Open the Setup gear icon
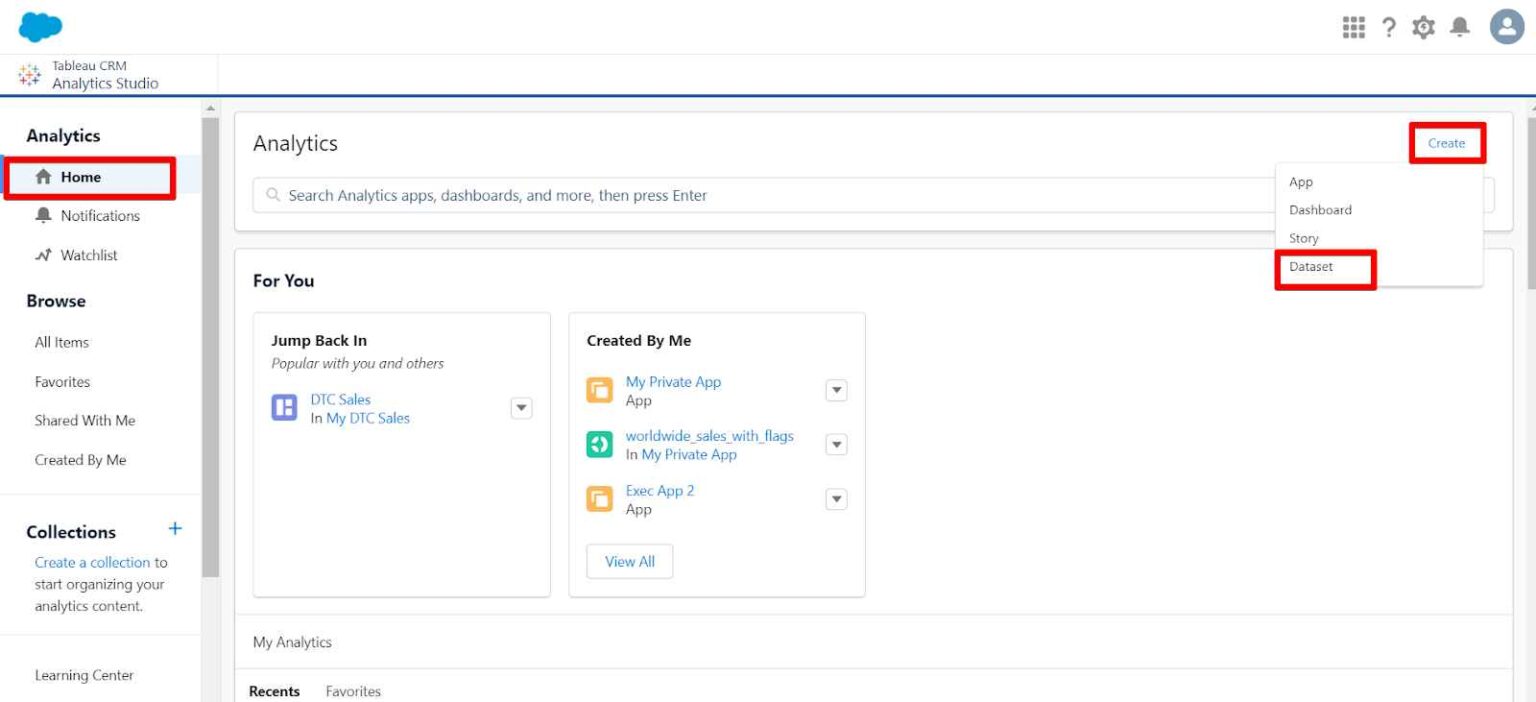The height and width of the screenshot is (702, 1536). point(1423,28)
